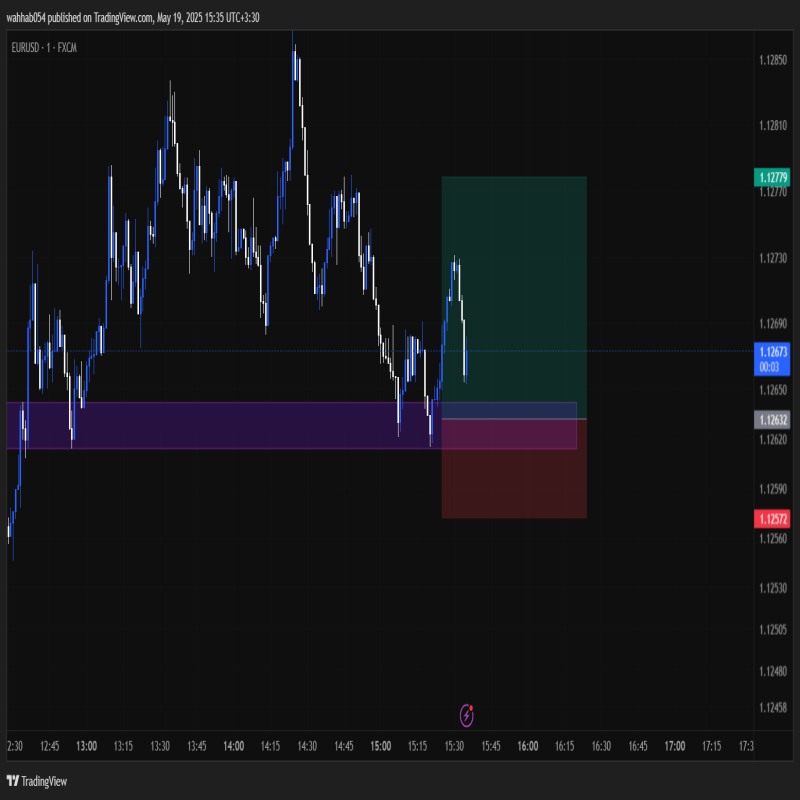
Task: Select the purple demand zone rectangle
Action: (291, 426)
